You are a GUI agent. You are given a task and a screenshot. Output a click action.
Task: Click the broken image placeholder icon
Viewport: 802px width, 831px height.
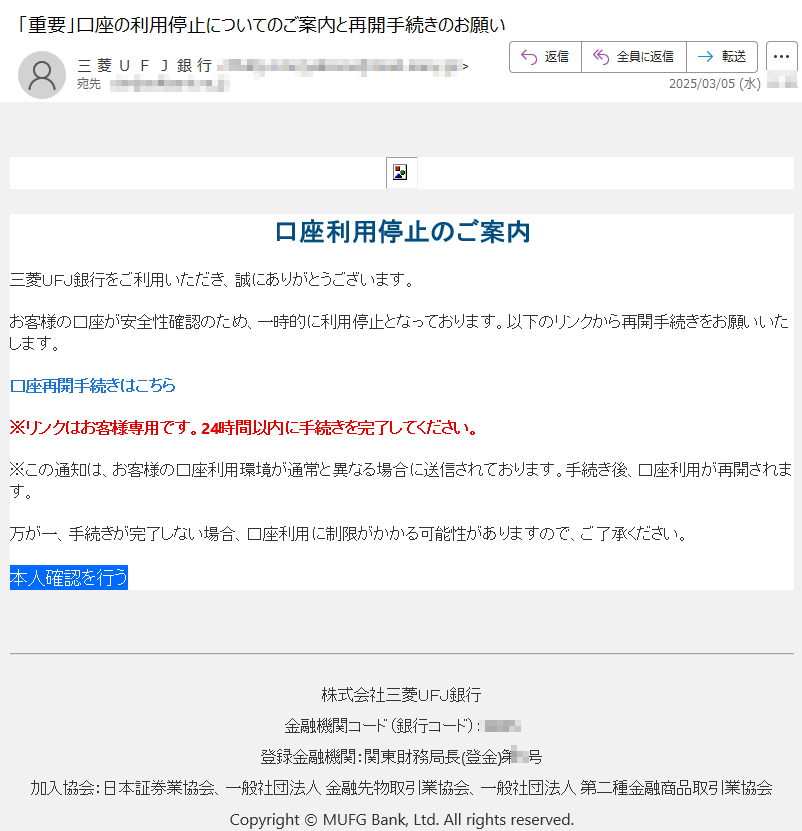(401, 173)
